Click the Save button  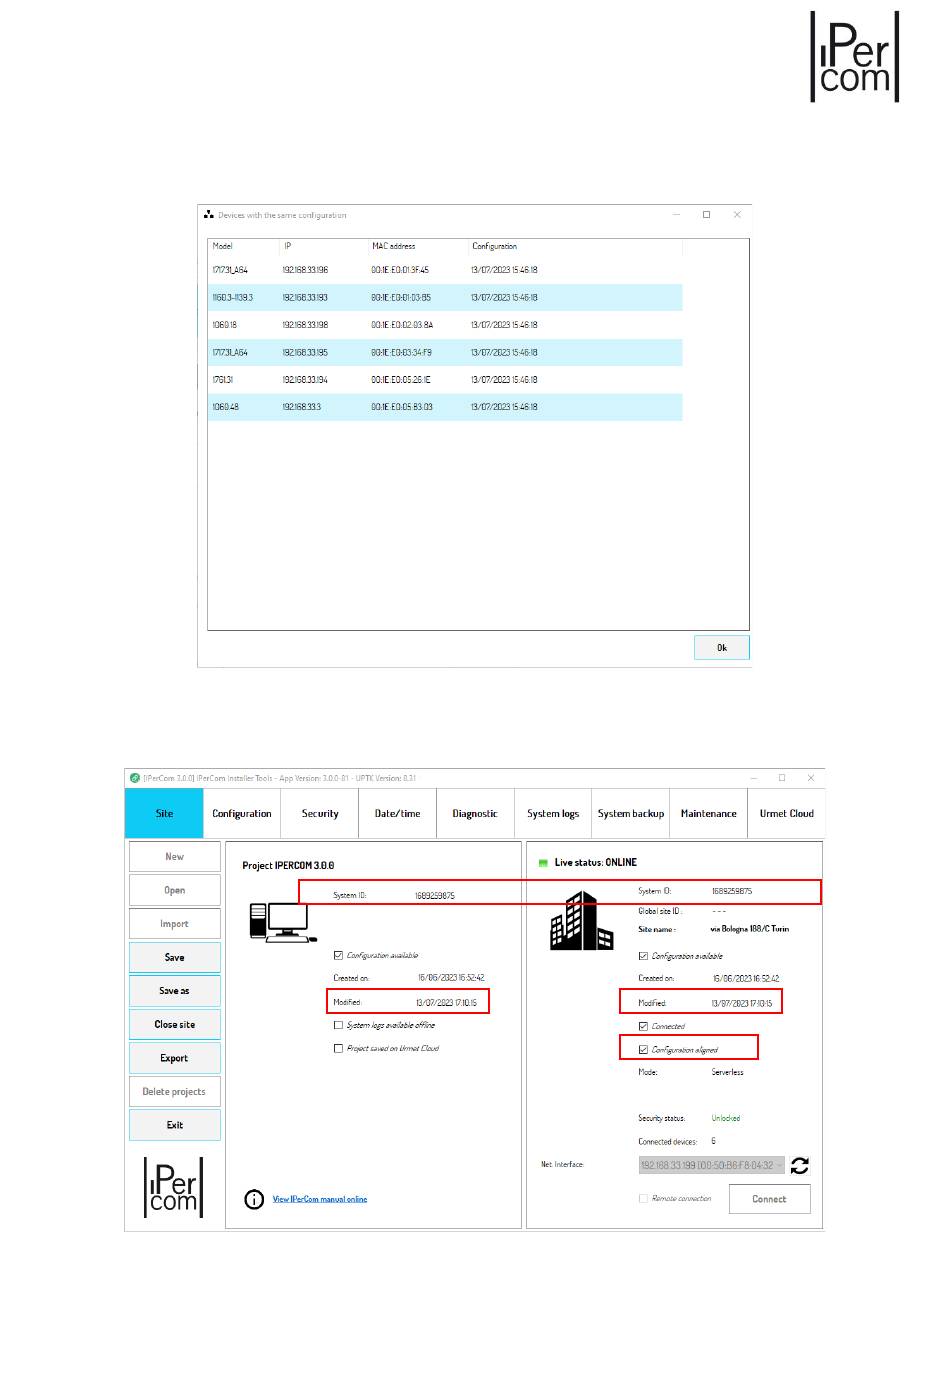coord(175,957)
